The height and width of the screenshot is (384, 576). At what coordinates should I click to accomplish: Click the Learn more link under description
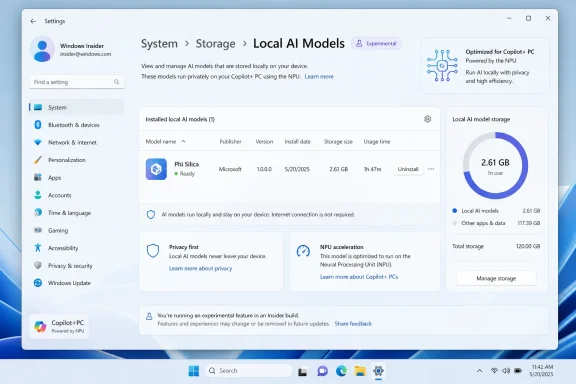(319, 76)
